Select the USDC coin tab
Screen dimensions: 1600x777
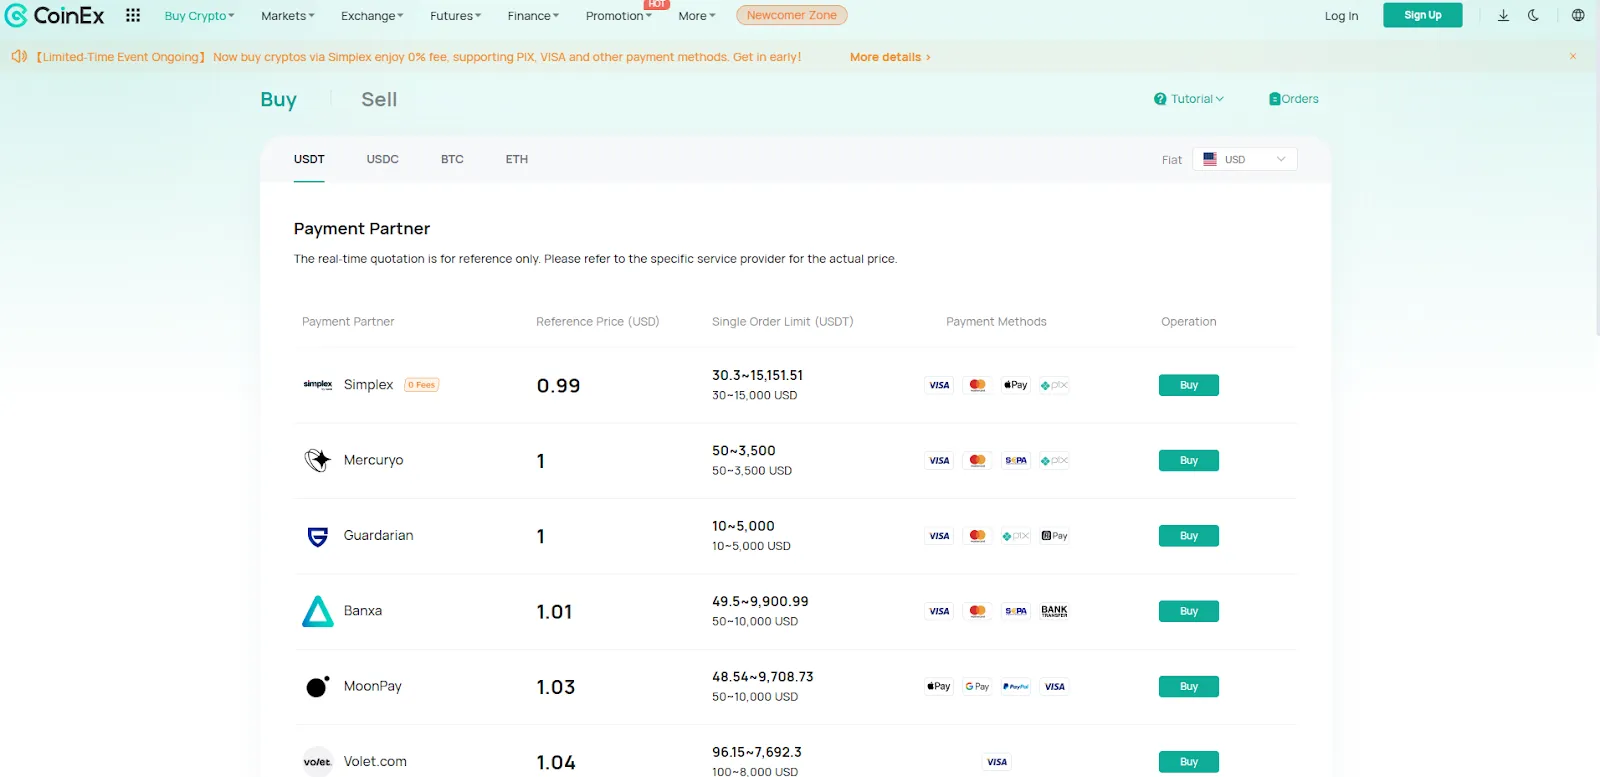click(382, 159)
